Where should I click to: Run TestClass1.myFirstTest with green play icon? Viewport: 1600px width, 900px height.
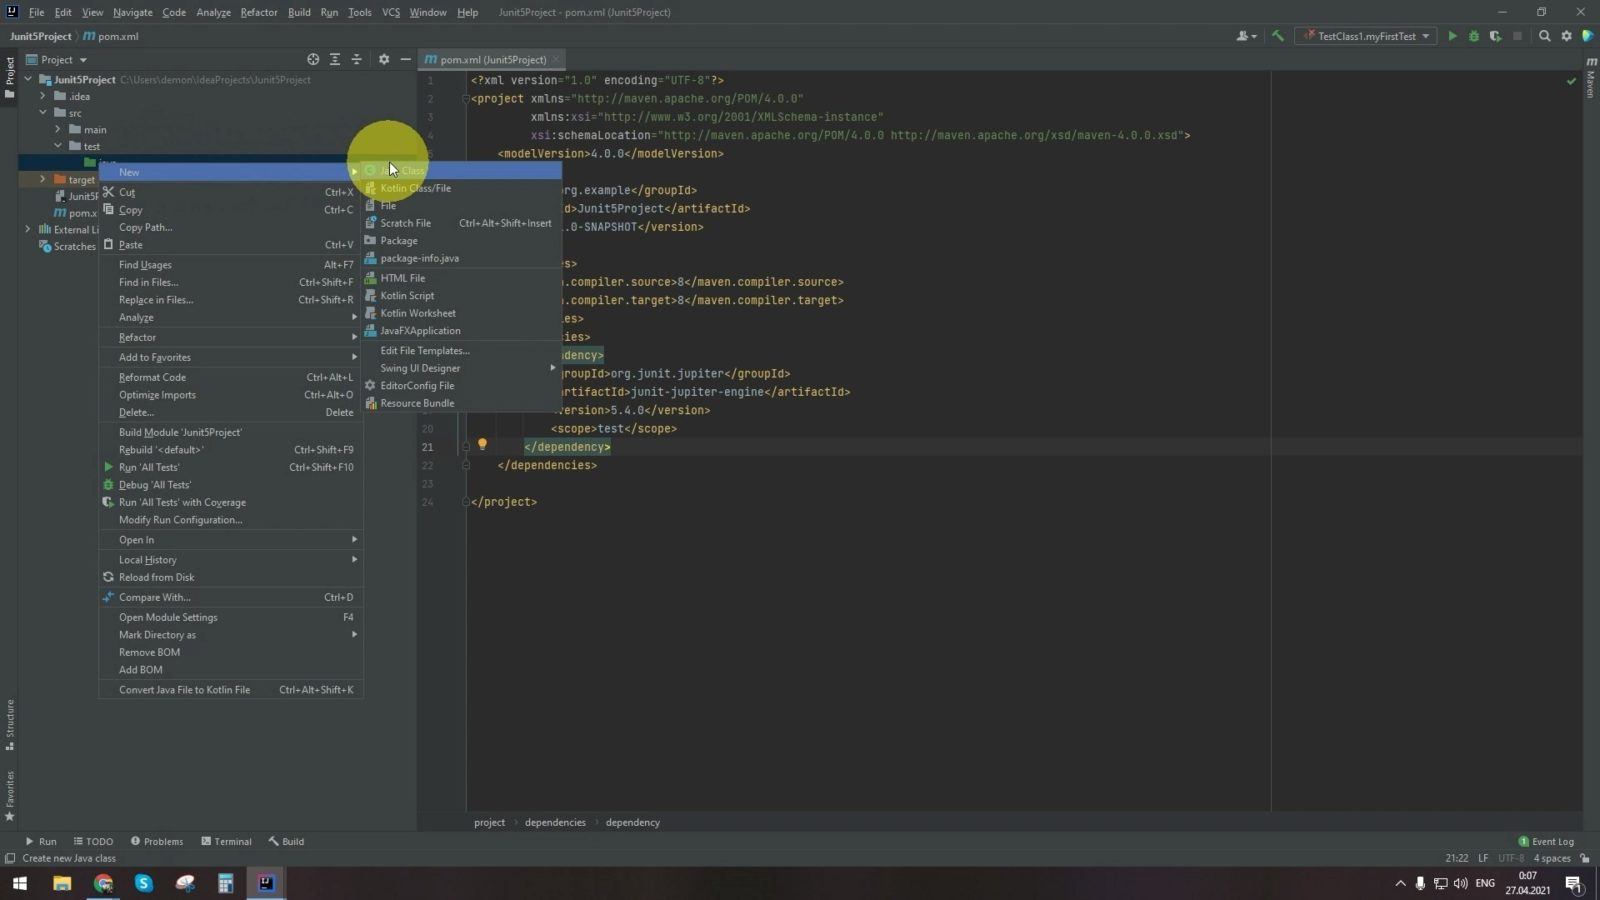[1452, 36]
